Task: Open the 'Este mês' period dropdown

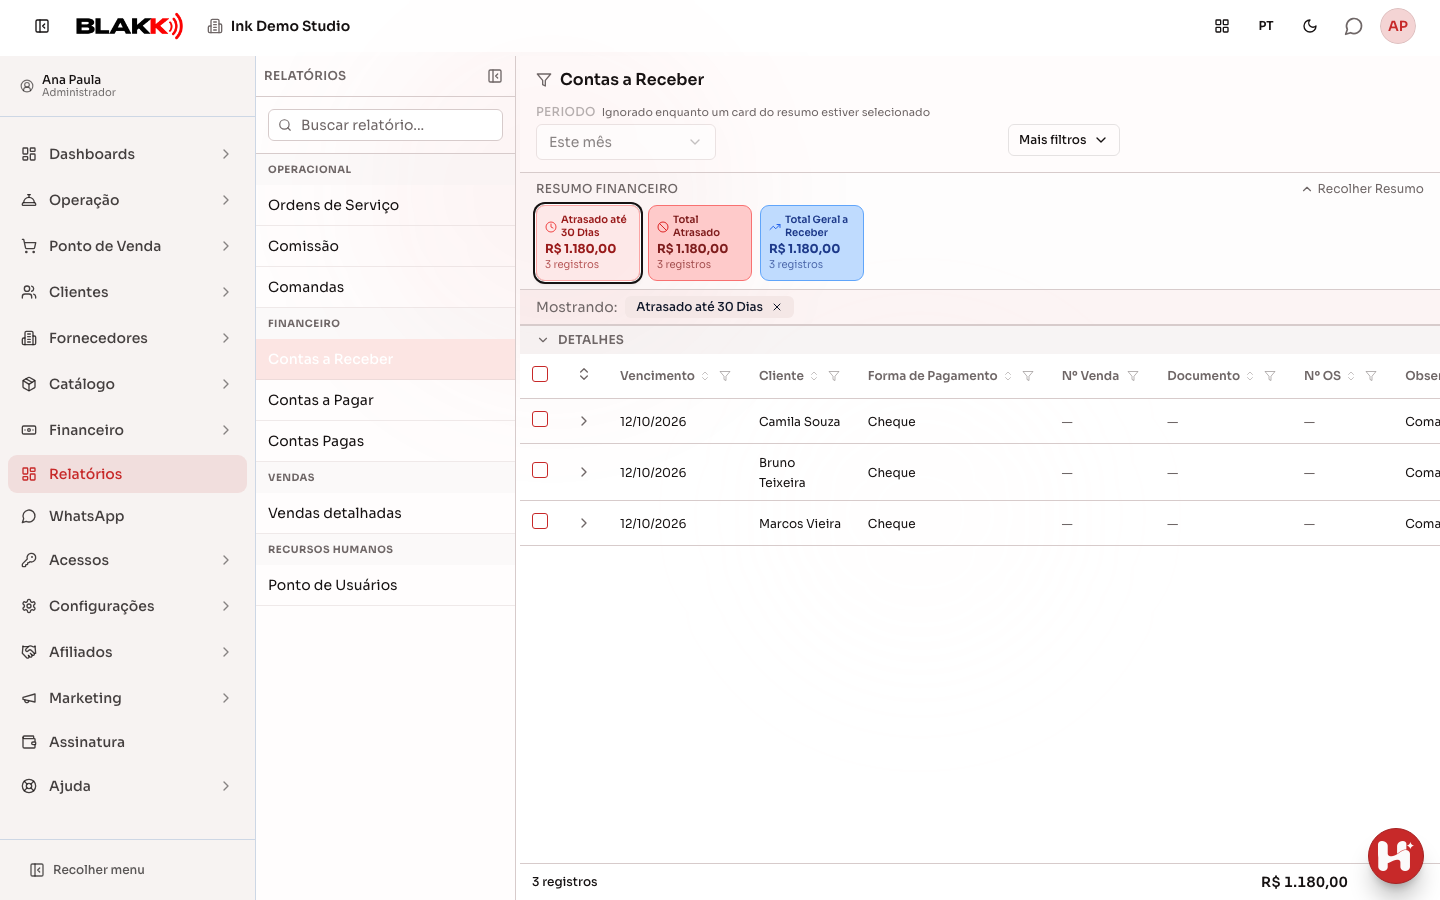Action: (626, 142)
